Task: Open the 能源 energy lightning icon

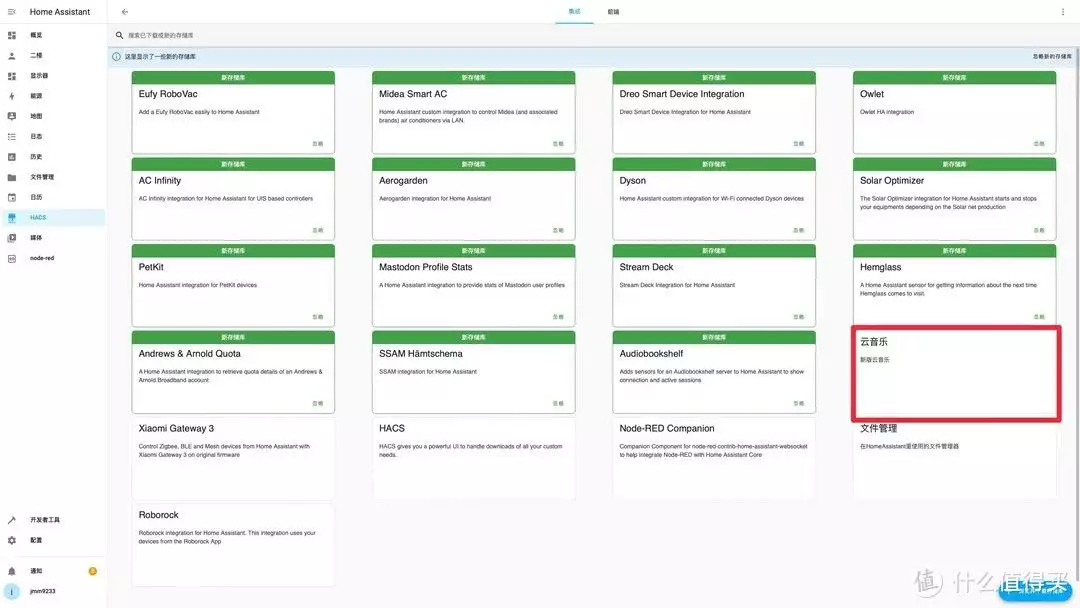Action: tap(12, 96)
